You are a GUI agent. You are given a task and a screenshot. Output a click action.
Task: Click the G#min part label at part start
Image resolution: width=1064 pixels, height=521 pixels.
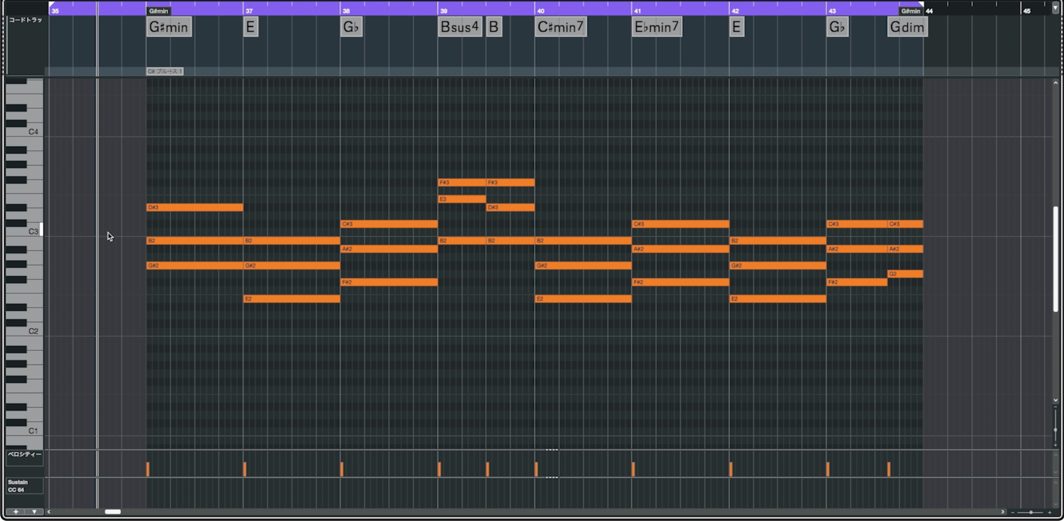(x=159, y=11)
